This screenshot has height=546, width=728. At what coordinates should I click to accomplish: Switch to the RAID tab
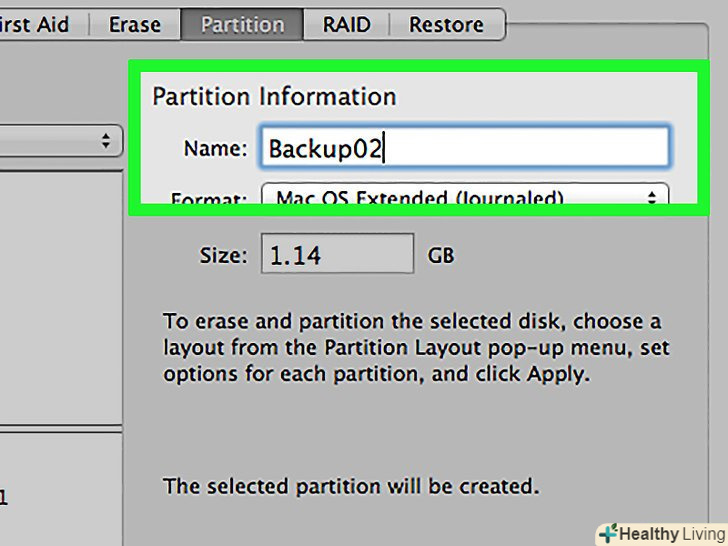(x=347, y=25)
